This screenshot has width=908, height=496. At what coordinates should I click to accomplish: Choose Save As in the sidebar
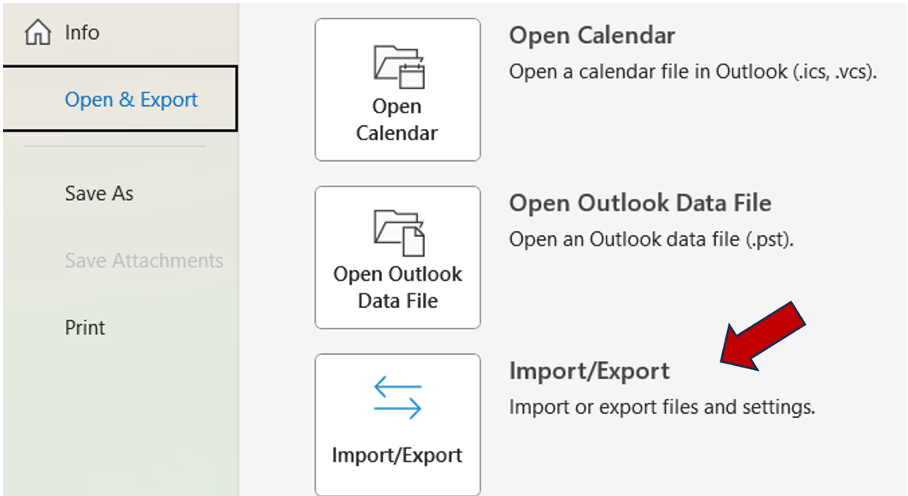(x=99, y=193)
